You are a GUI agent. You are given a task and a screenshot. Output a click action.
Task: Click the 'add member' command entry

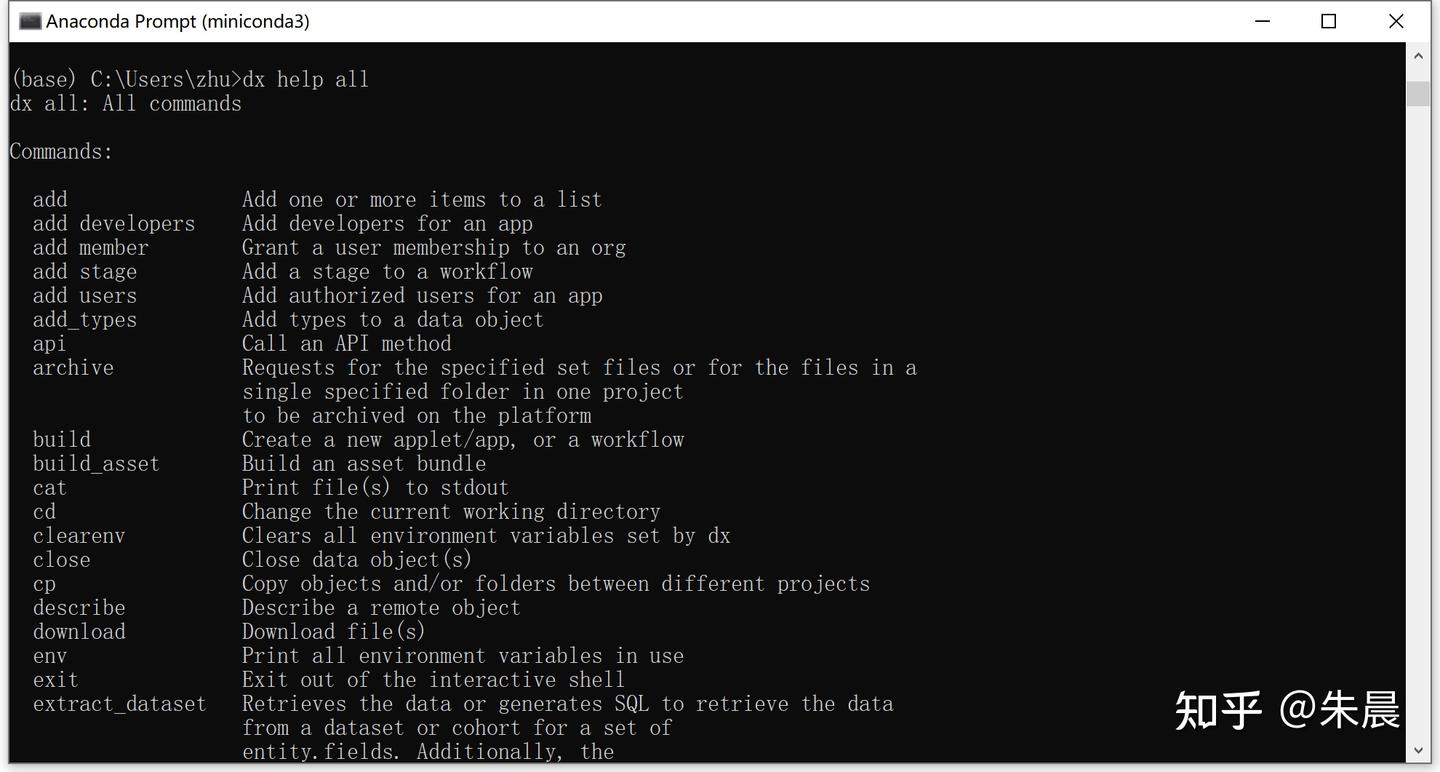(x=89, y=247)
